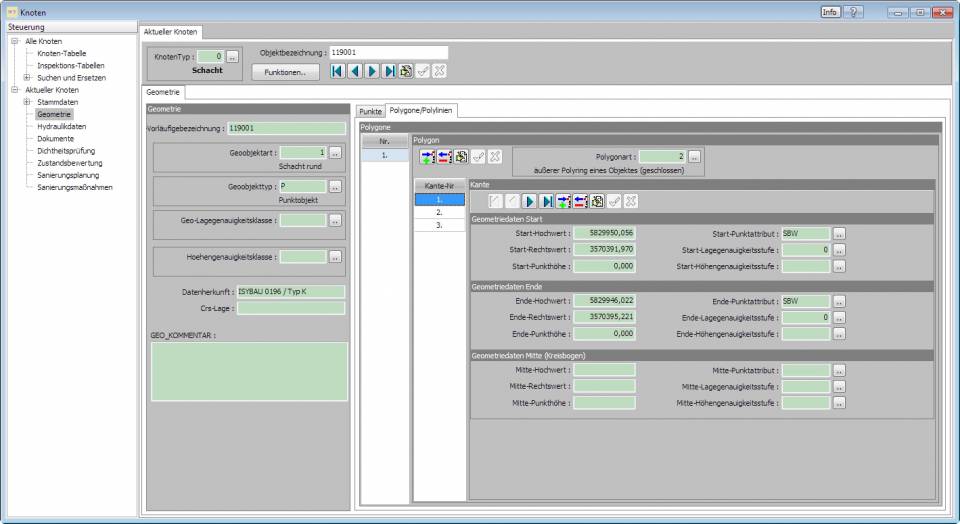This screenshot has width=960, height=524.
Task: Open Hoehengenauigkeitsklasse lookup button
Action: (x=335, y=257)
